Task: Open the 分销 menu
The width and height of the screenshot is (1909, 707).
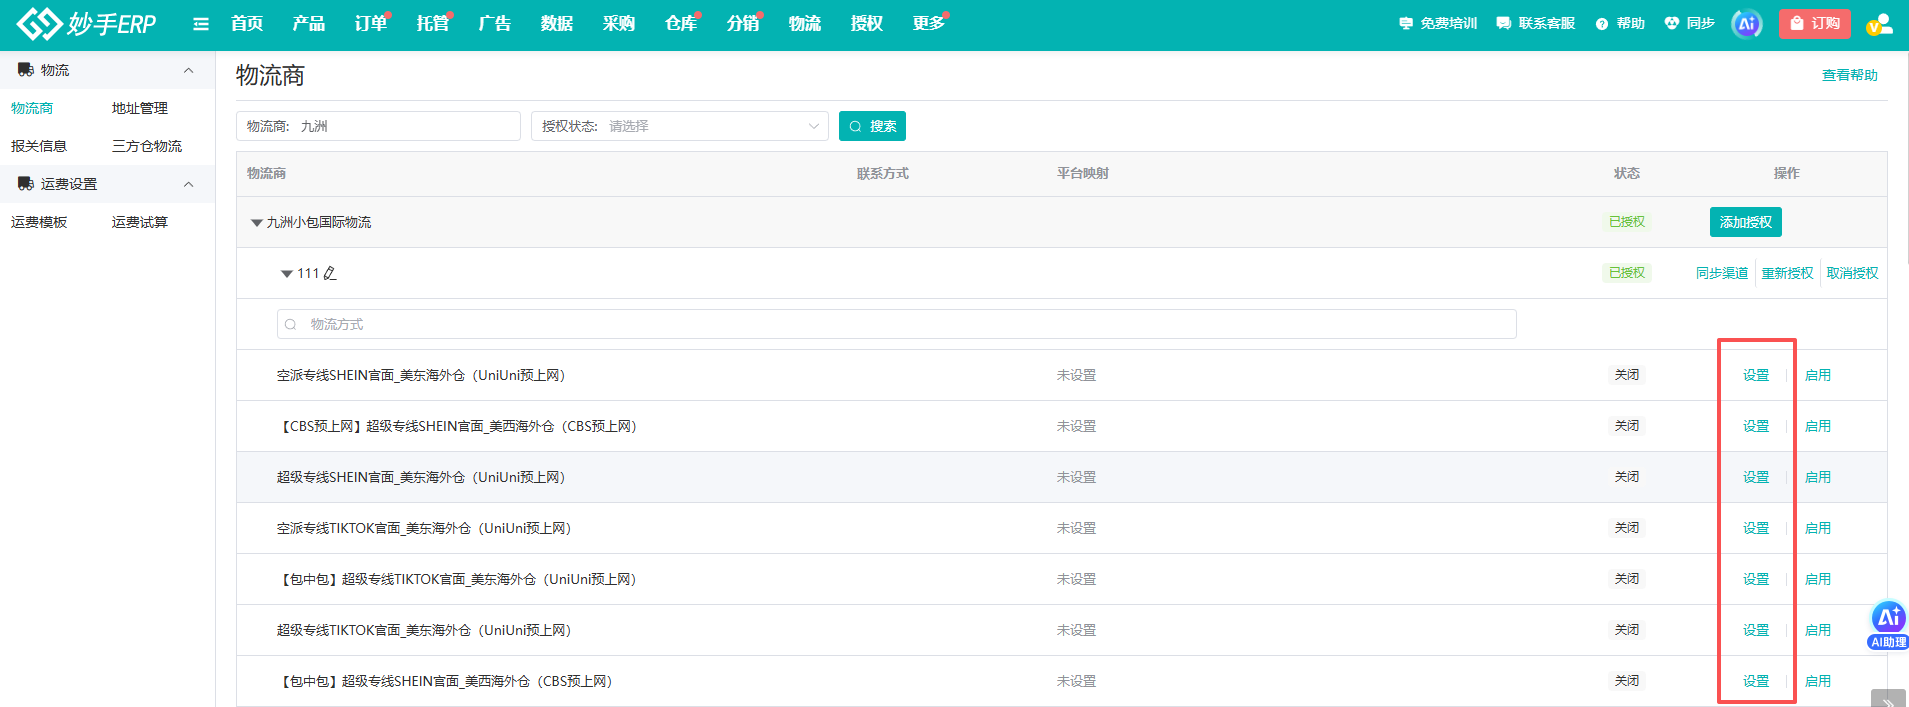Action: click(743, 23)
